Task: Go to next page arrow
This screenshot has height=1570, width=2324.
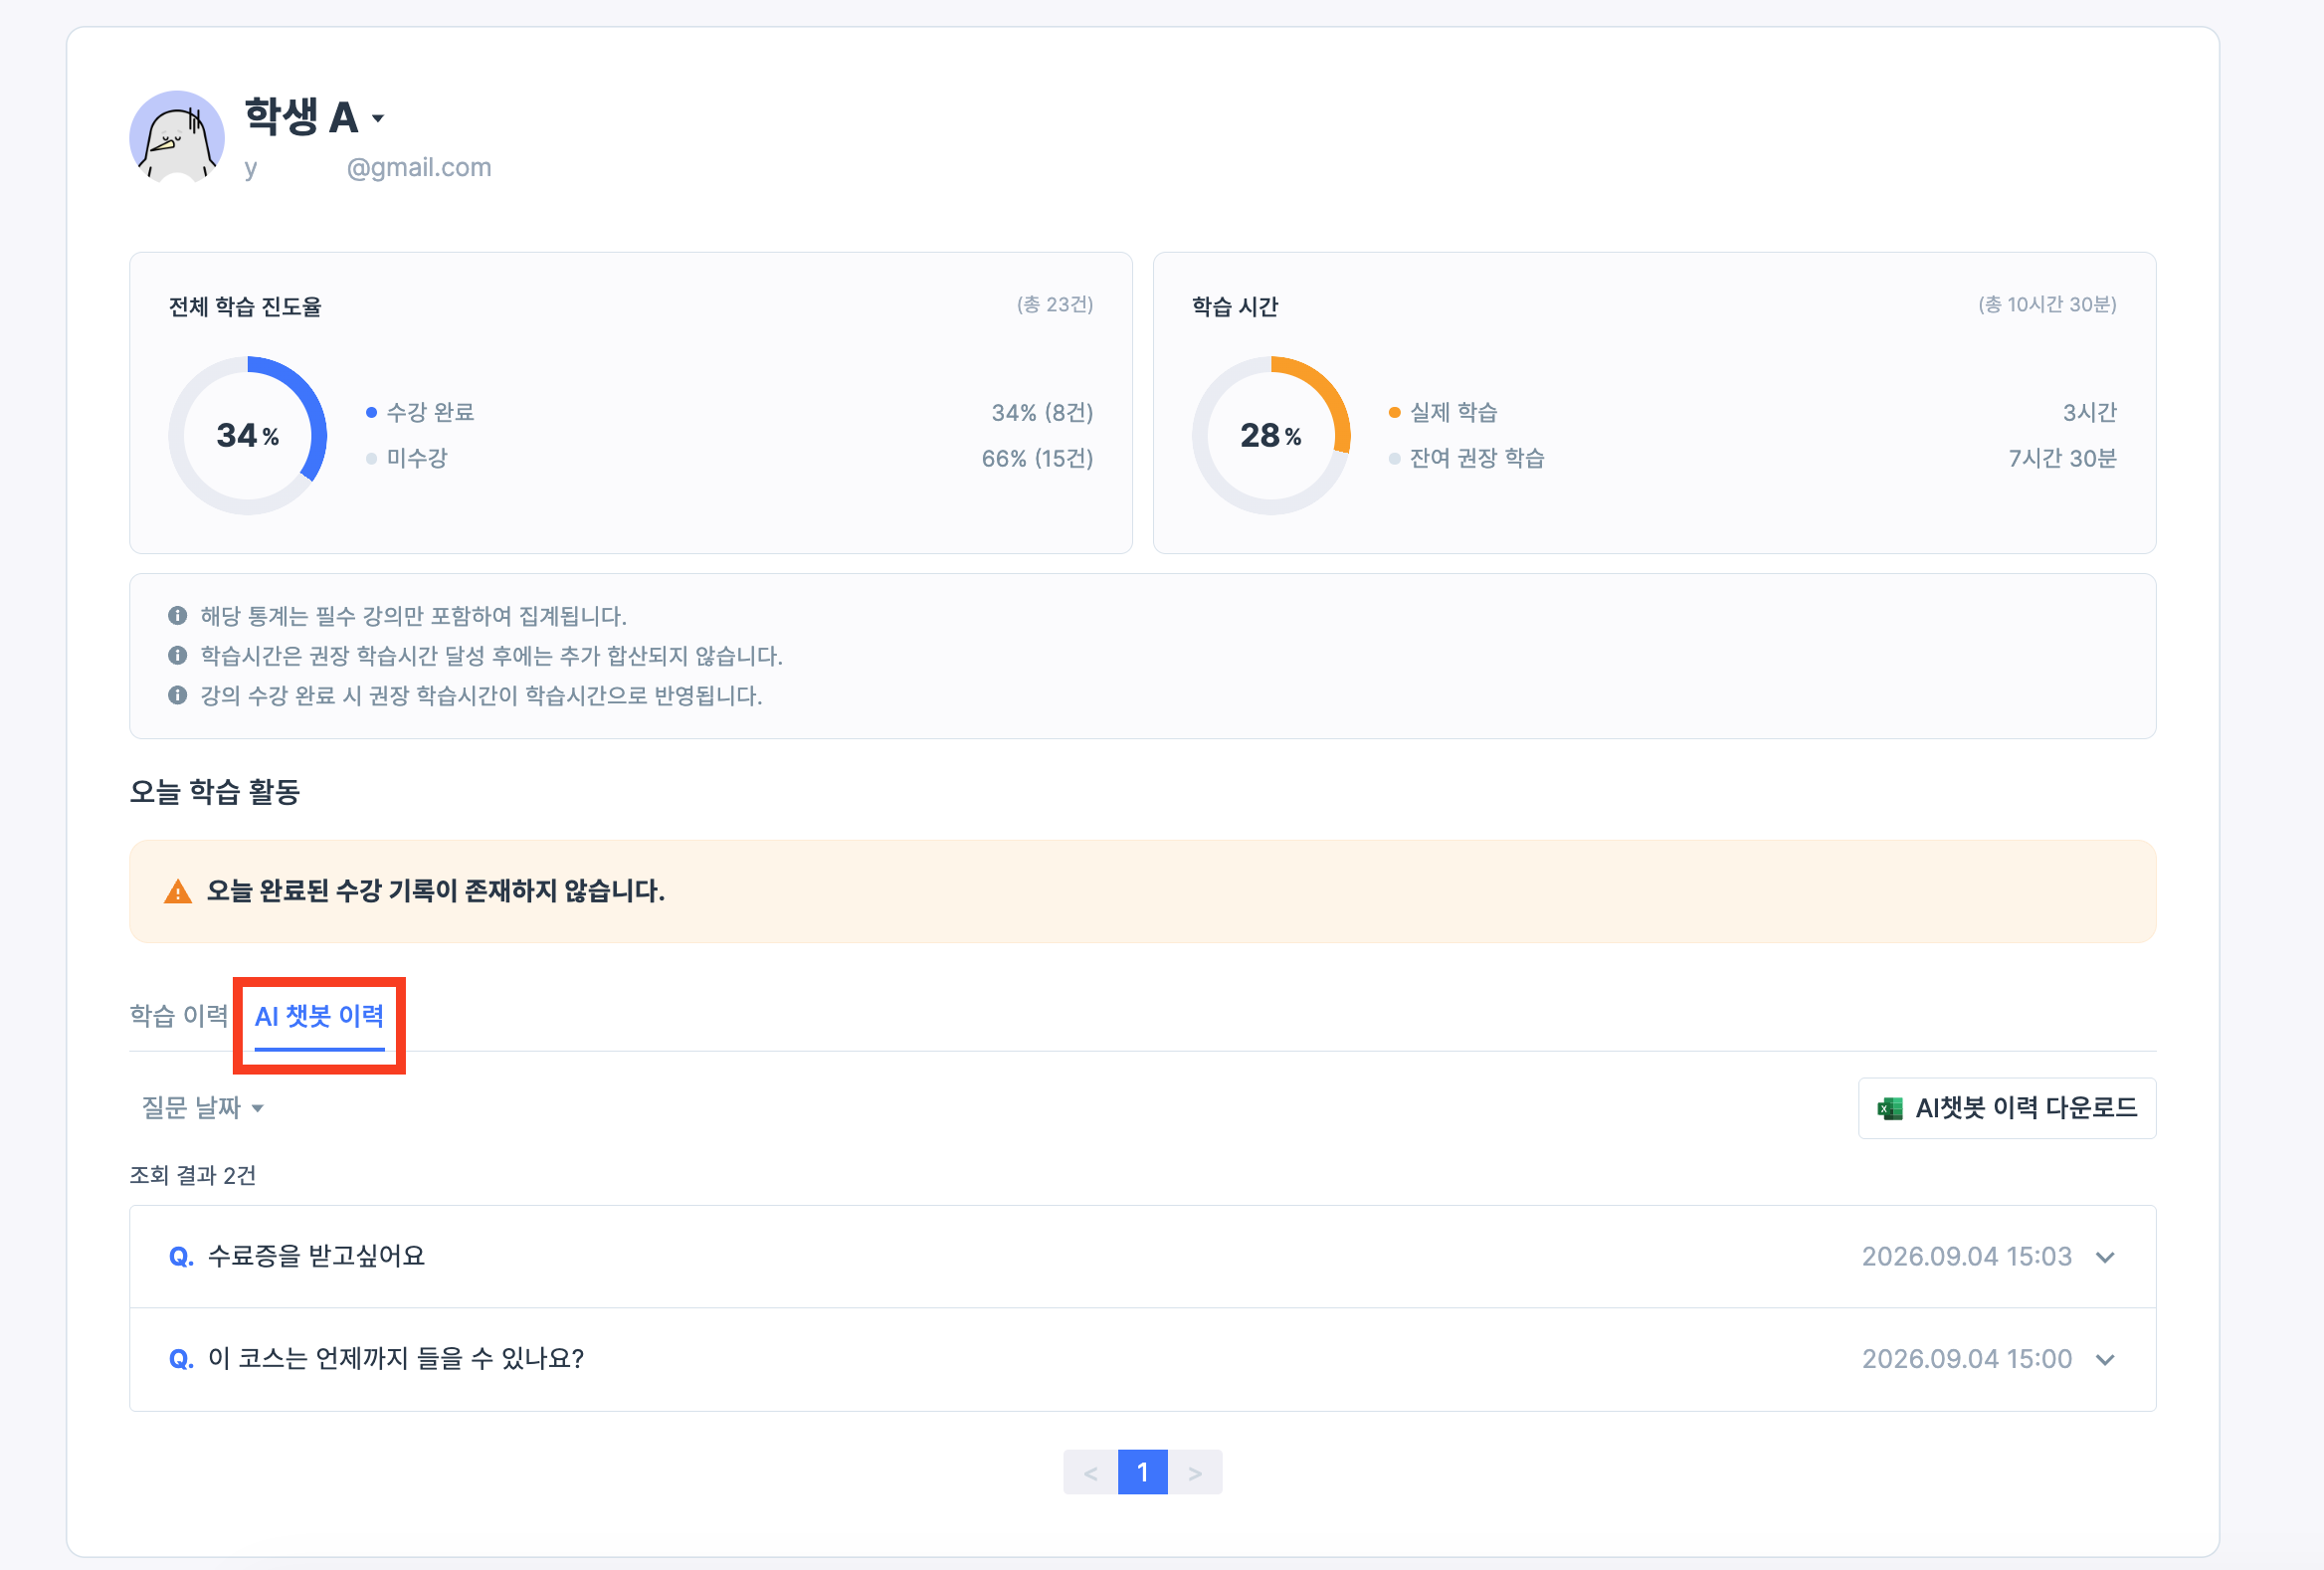Action: click(x=1195, y=1472)
